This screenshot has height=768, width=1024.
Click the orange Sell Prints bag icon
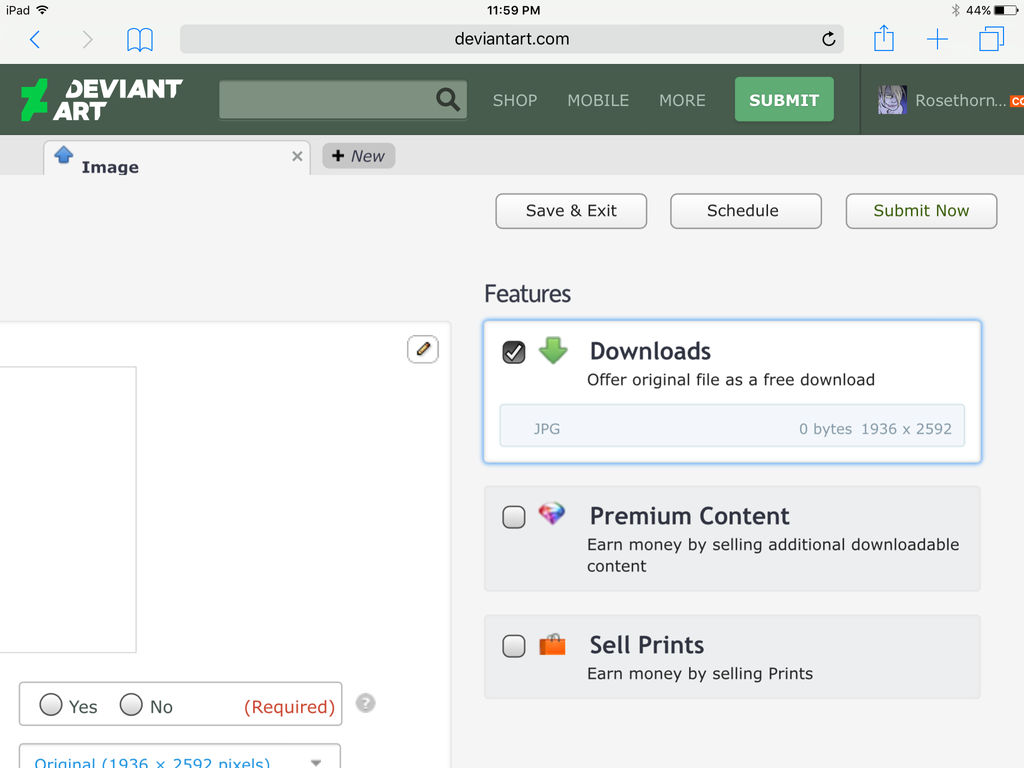[x=552, y=645]
